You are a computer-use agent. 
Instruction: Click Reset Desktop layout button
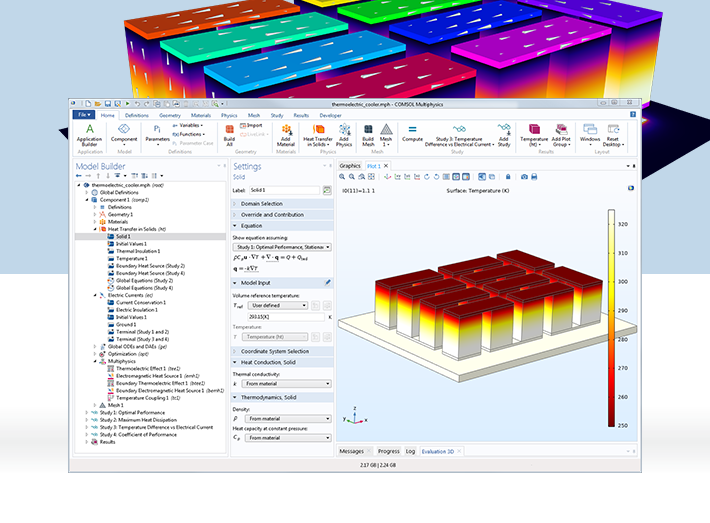pyautogui.click(x=613, y=135)
